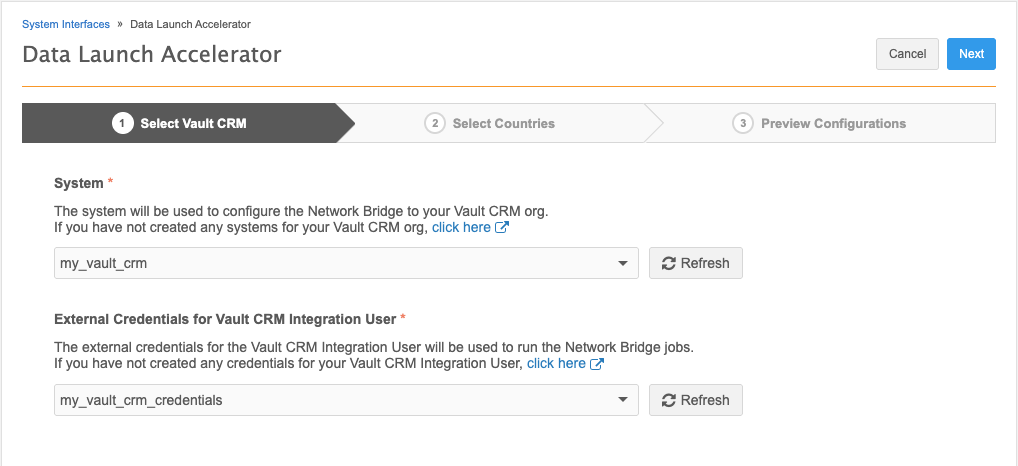The height and width of the screenshot is (466, 1018).
Task: Expand the External Credentials dropdown arrow
Action: point(623,400)
